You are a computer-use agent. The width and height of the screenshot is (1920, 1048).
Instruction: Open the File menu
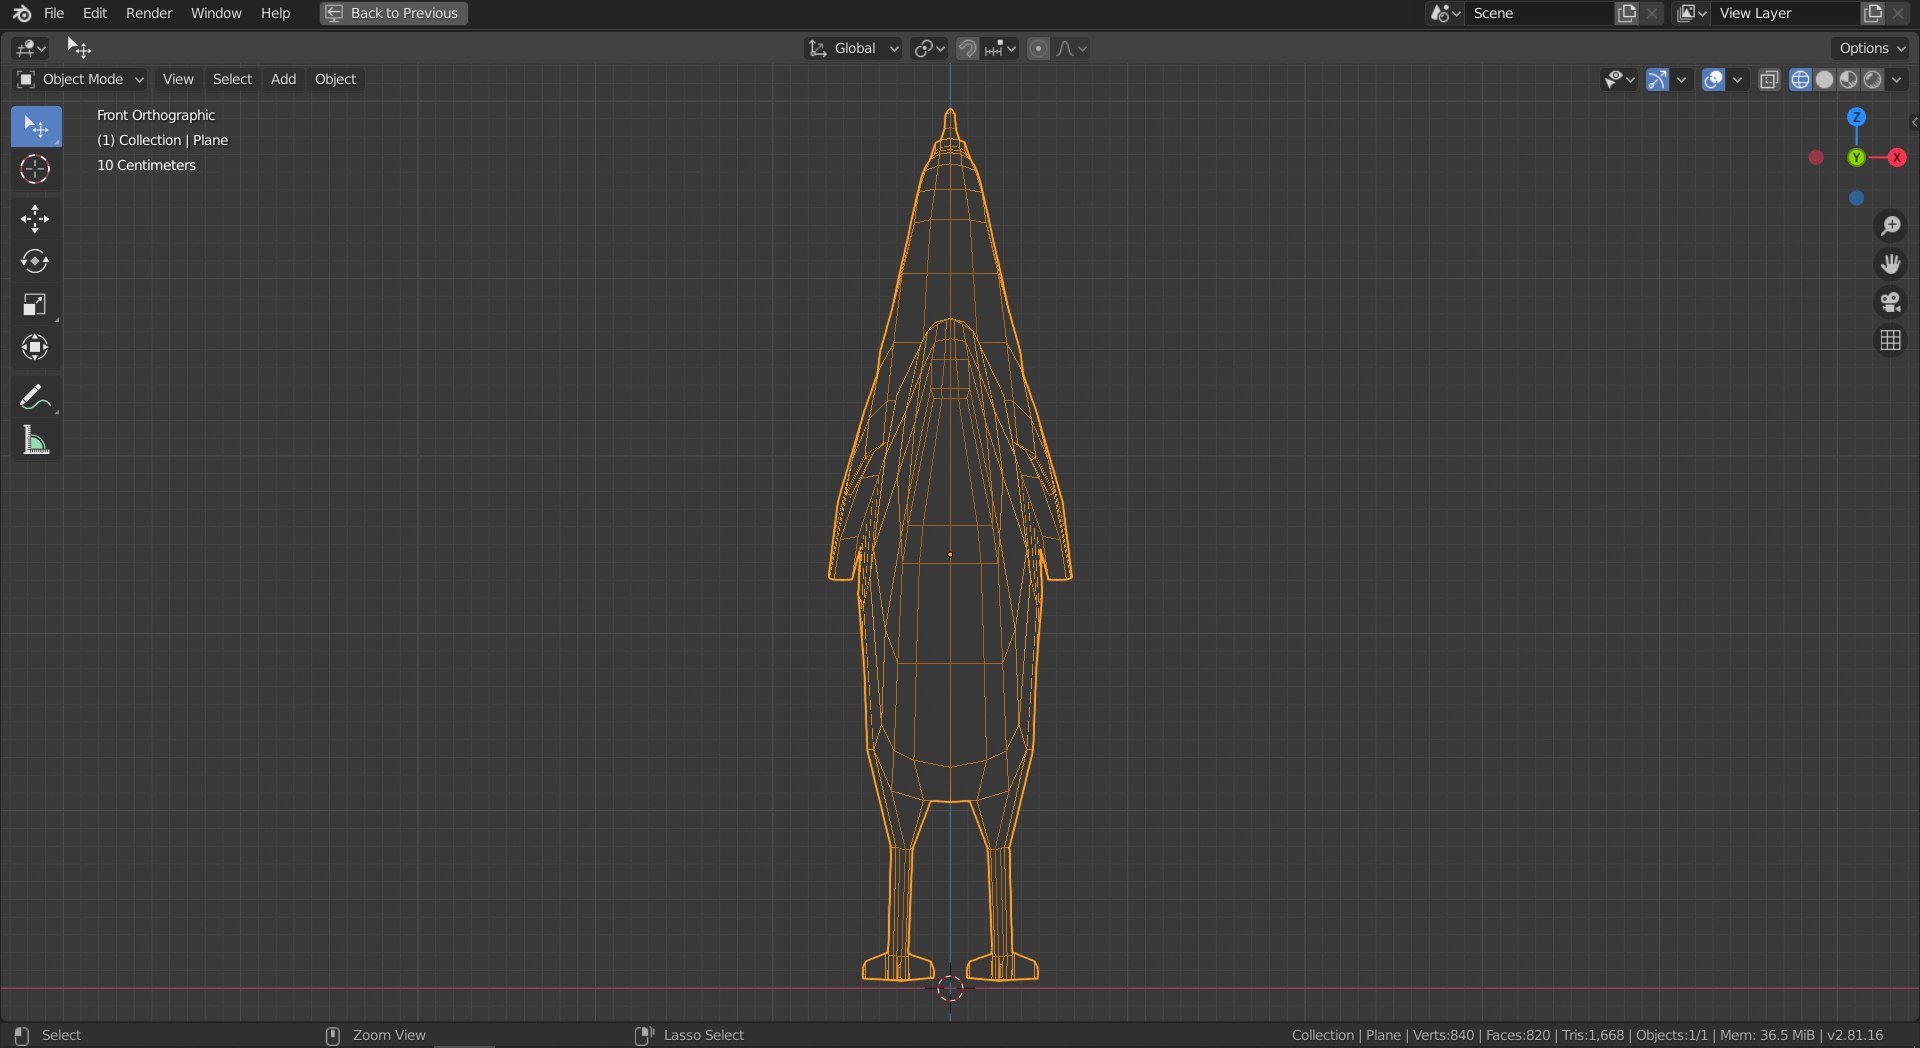point(54,13)
